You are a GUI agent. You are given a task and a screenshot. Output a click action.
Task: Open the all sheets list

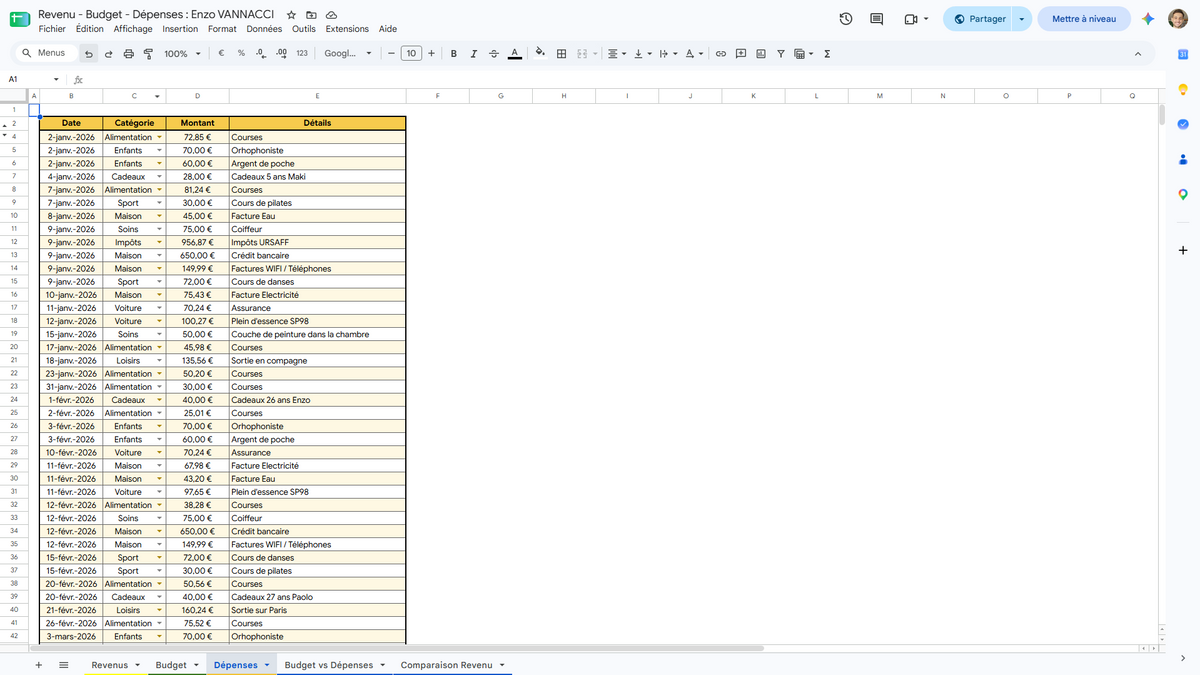63,665
